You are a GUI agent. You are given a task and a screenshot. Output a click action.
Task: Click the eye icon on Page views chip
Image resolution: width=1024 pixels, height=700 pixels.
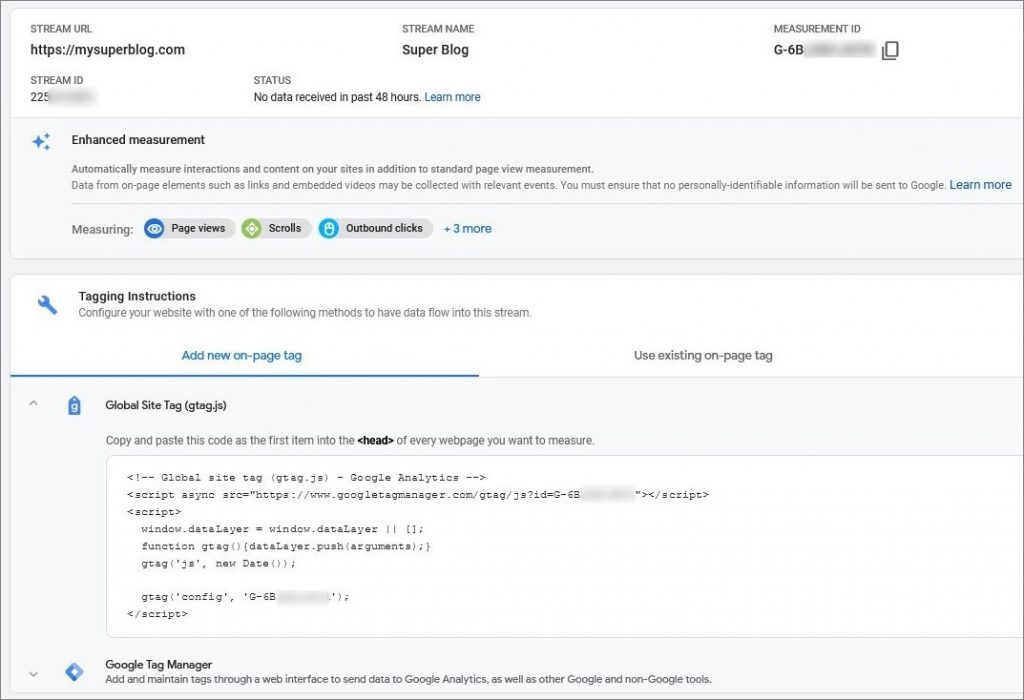pyautogui.click(x=155, y=228)
